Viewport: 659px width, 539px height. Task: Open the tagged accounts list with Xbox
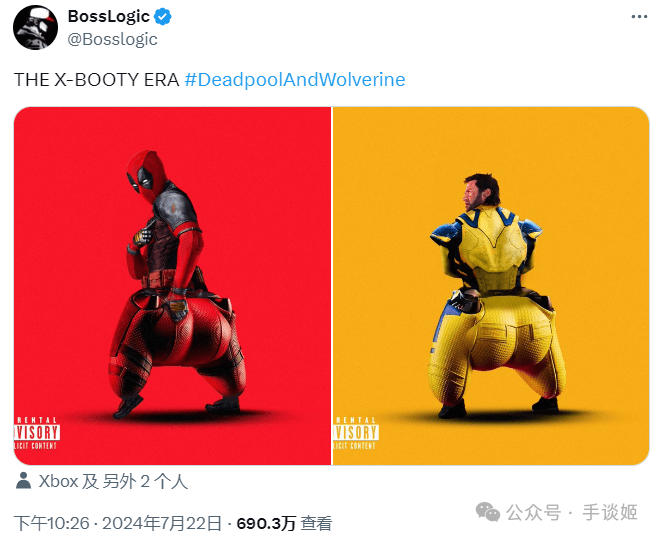tap(113, 481)
